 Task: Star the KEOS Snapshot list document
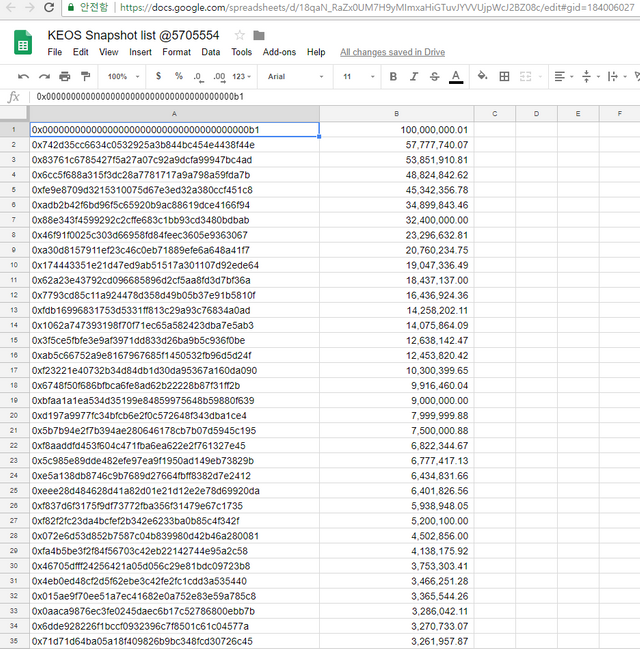pos(239,35)
